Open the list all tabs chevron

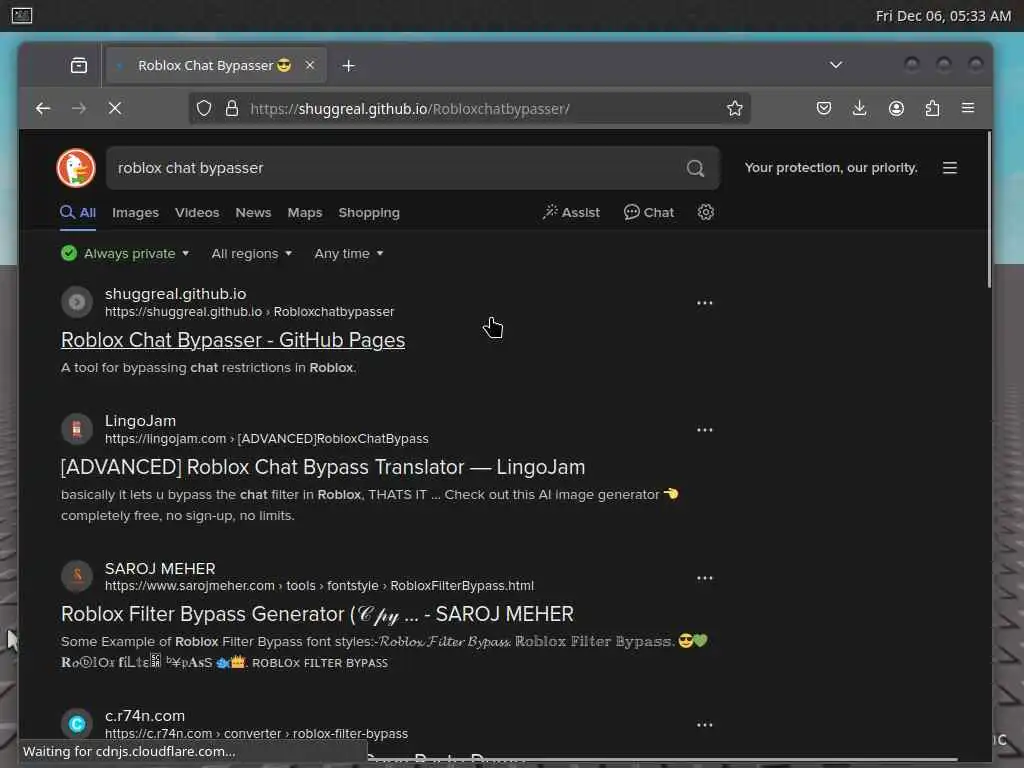pyautogui.click(x=836, y=65)
